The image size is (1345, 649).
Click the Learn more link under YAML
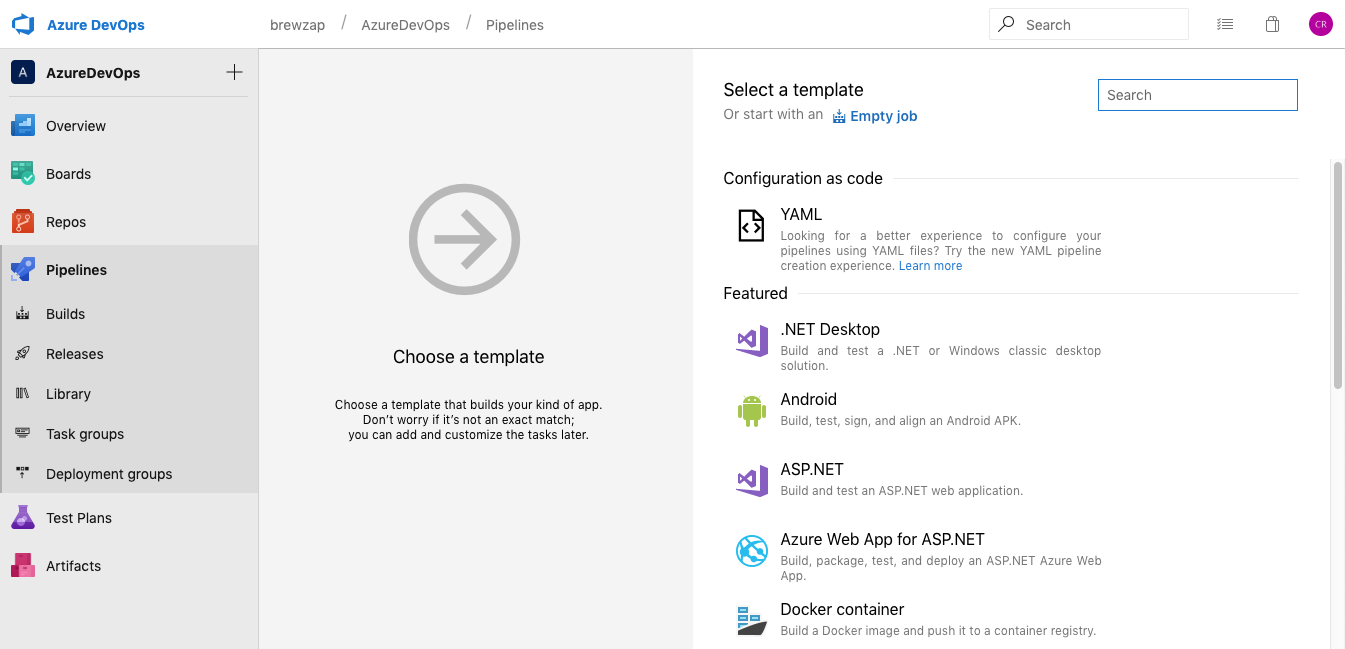click(930, 266)
